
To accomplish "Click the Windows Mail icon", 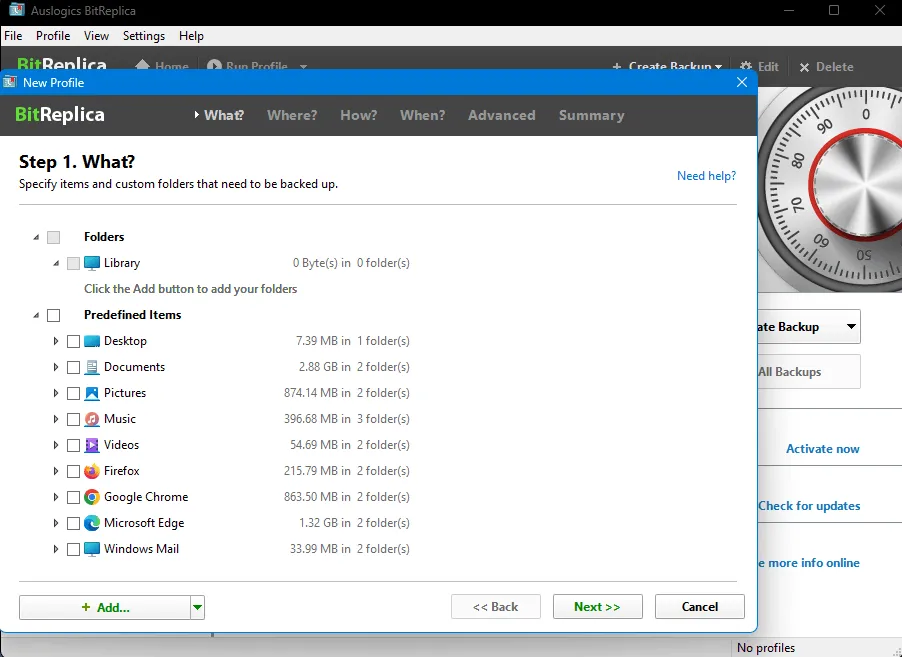I will (92, 549).
